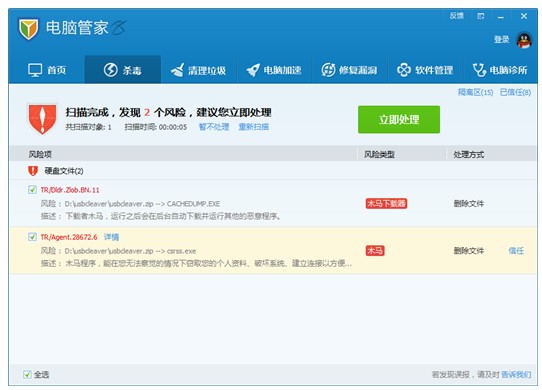Click the csrss.exe file path text
This screenshot has height=390, width=542.
tap(130, 251)
